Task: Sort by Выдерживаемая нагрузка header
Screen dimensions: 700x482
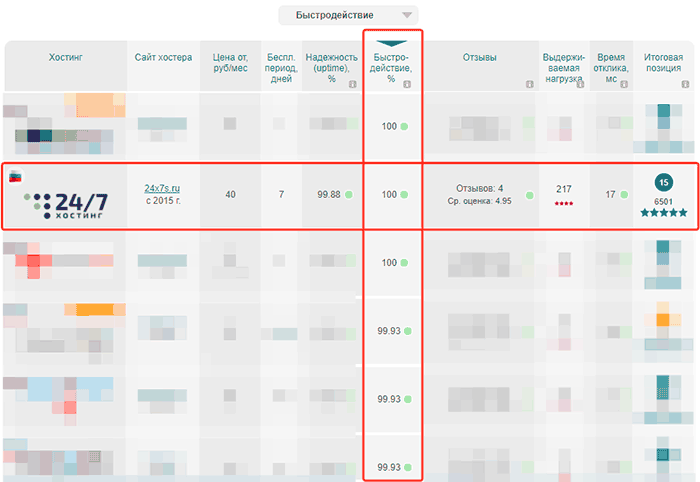Action: pos(563,68)
